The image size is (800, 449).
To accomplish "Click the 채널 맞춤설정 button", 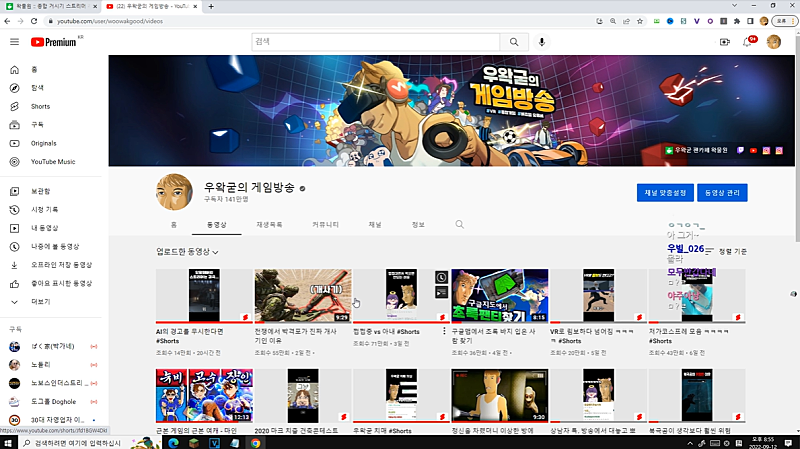I will tap(665, 192).
